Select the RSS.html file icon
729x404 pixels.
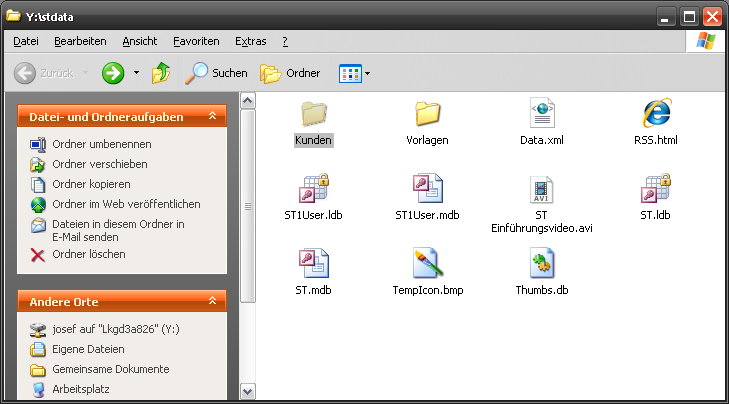point(656,113)
